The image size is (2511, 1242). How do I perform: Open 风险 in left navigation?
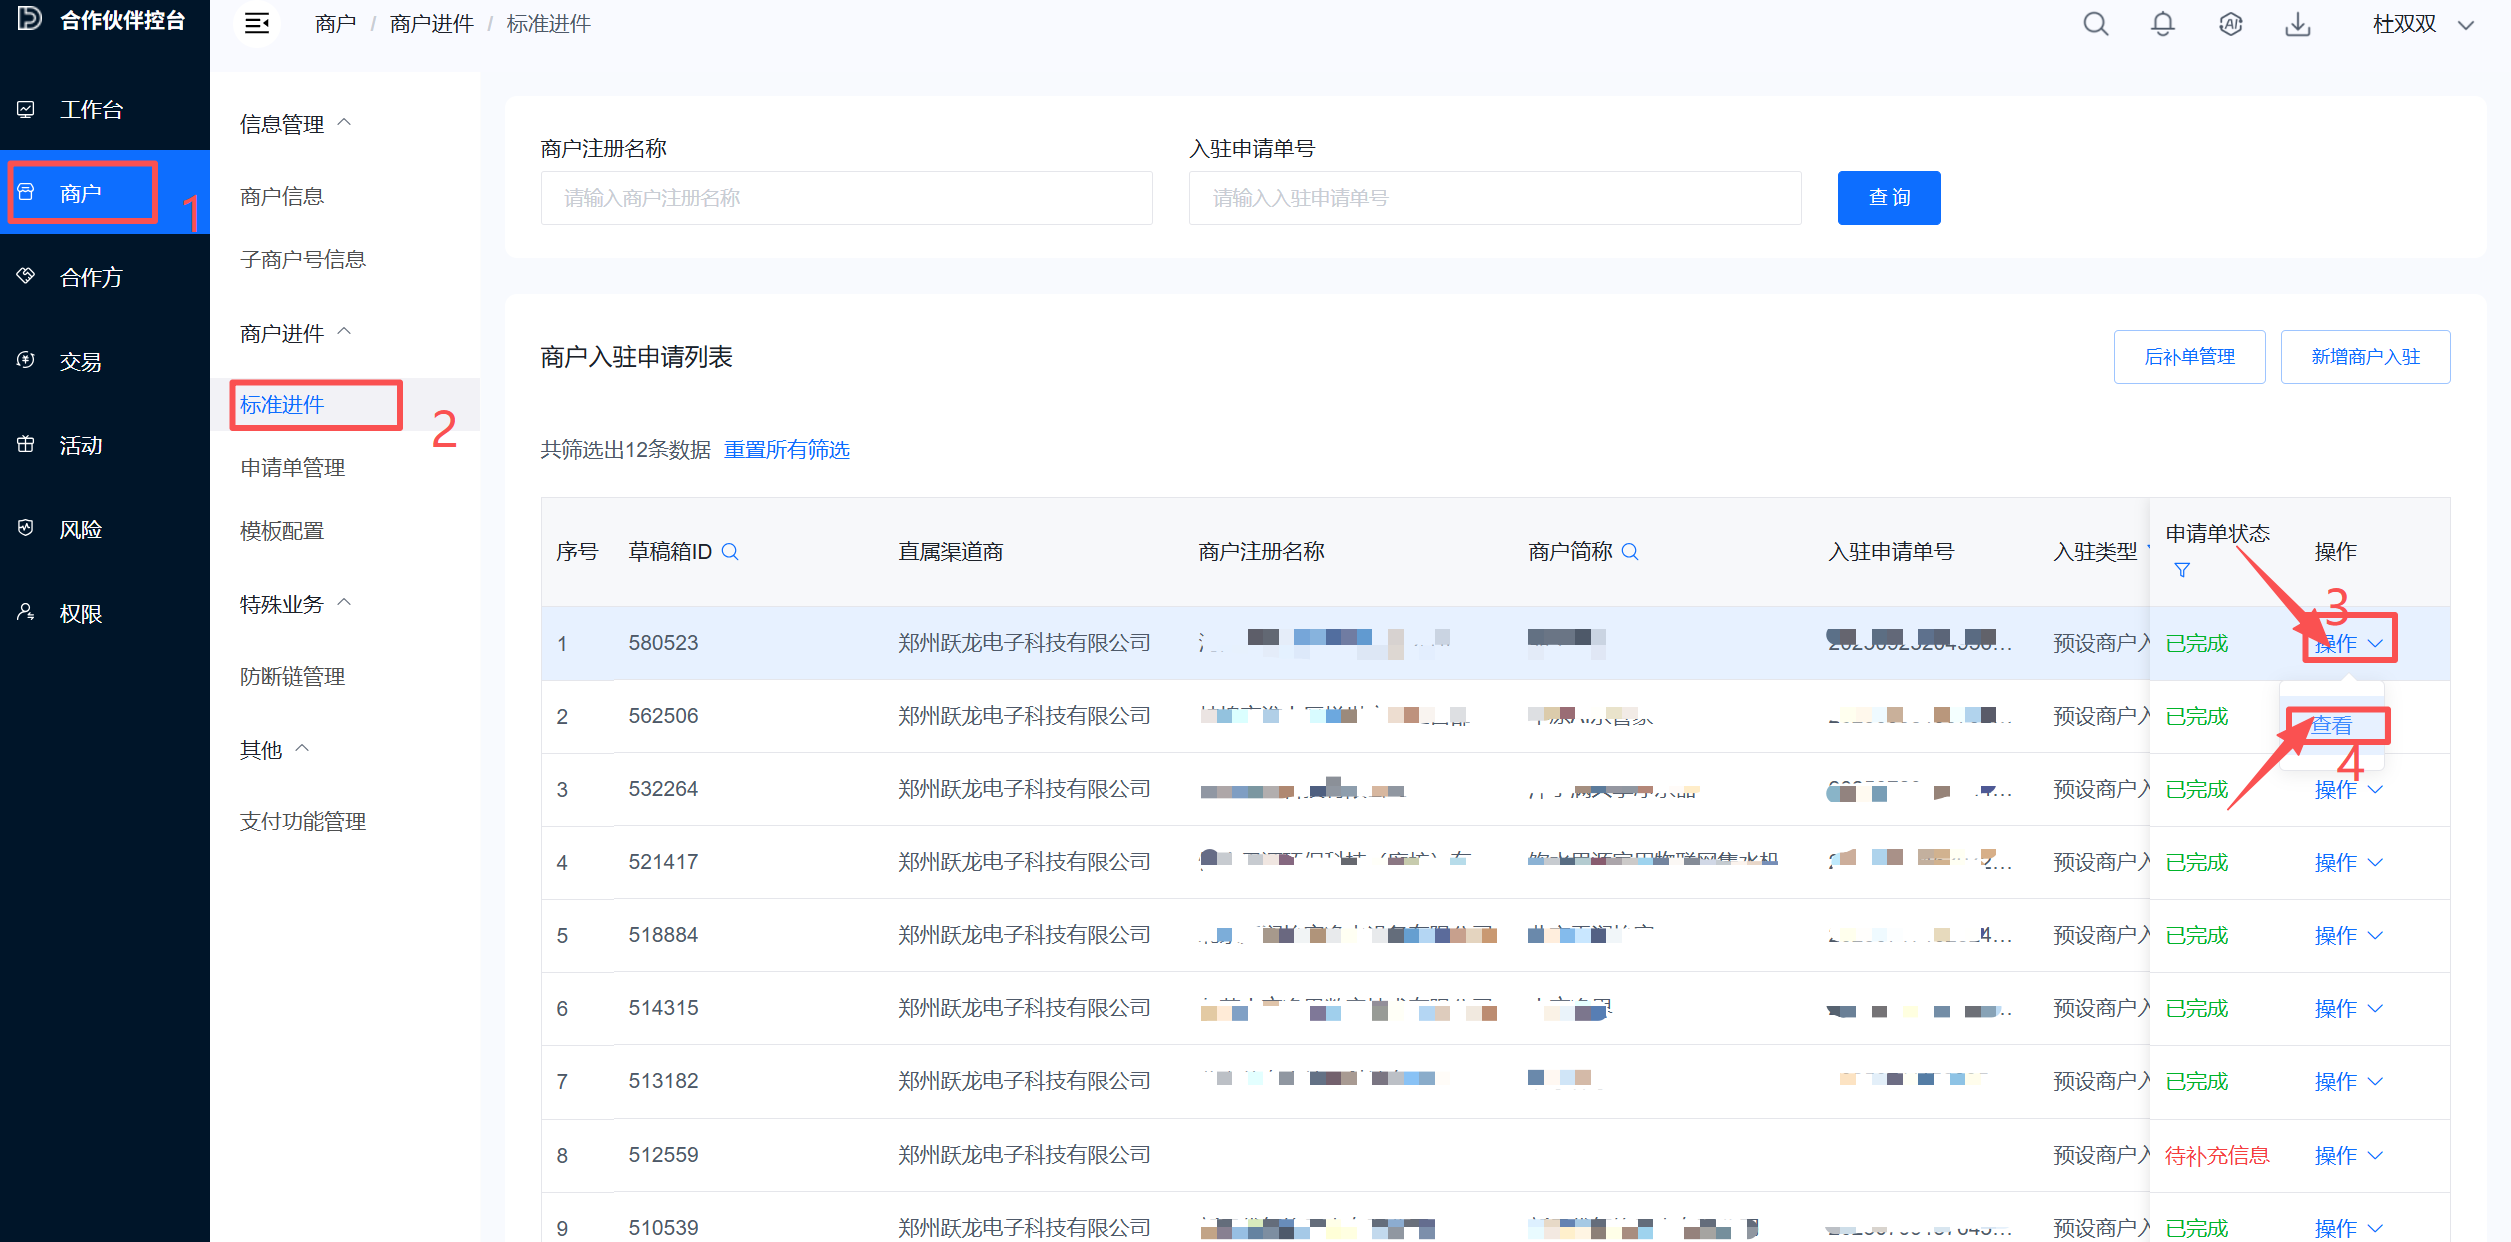[x=104, y=529]
